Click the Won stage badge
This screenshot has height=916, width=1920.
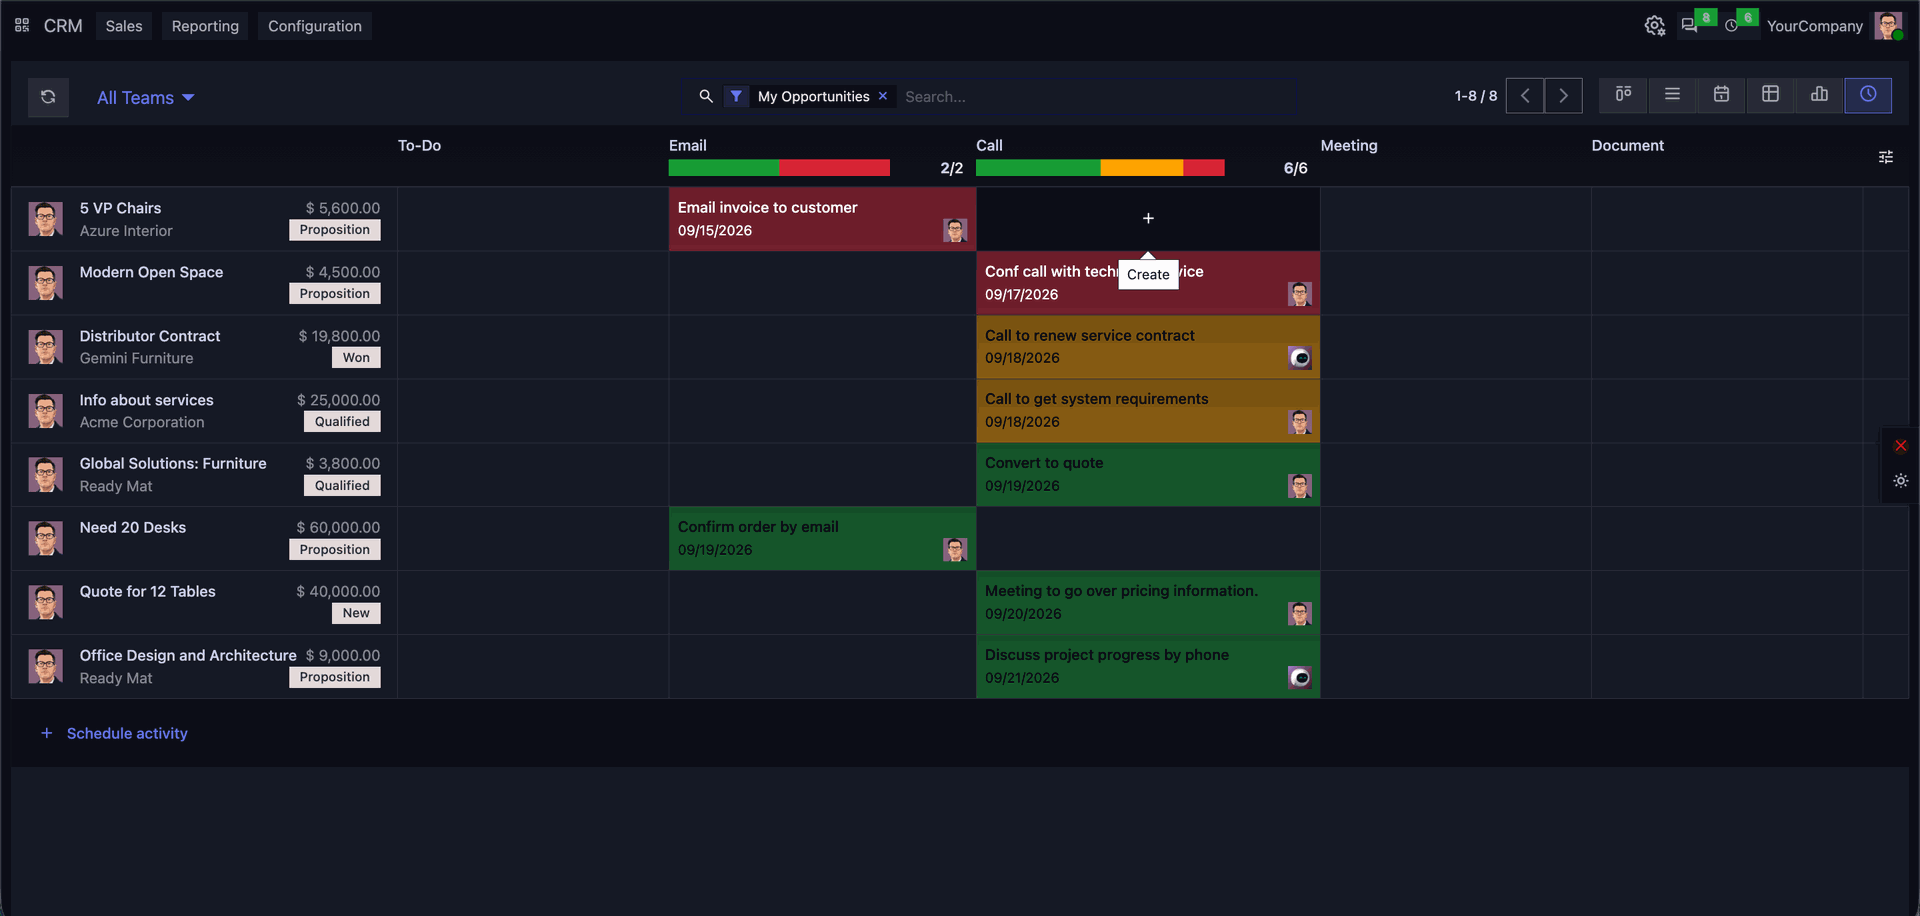point(356,358)
